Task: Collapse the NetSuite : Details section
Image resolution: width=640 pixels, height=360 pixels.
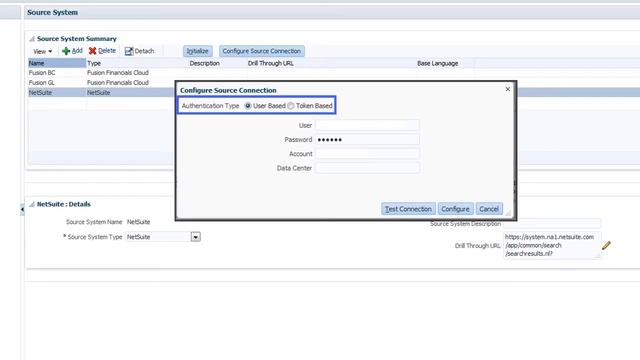Action: [x=32, y=204]
